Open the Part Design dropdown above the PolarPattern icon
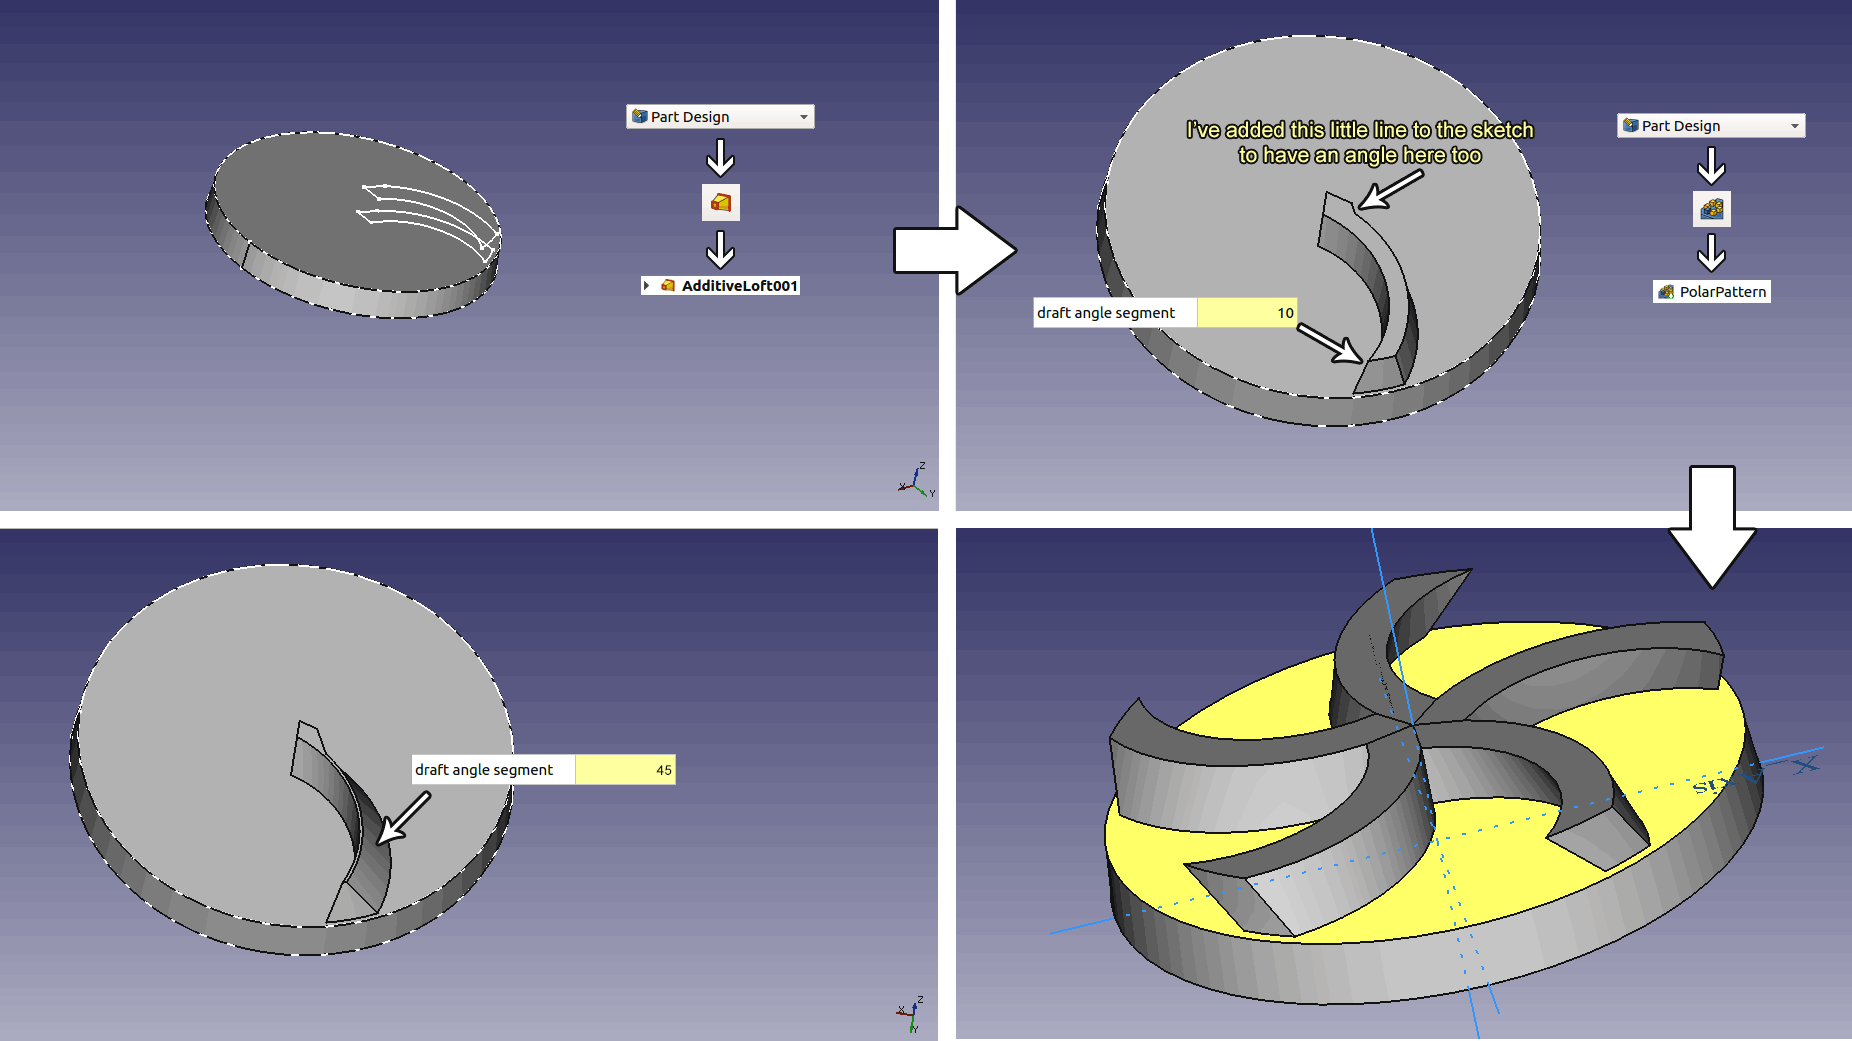 1711,126
